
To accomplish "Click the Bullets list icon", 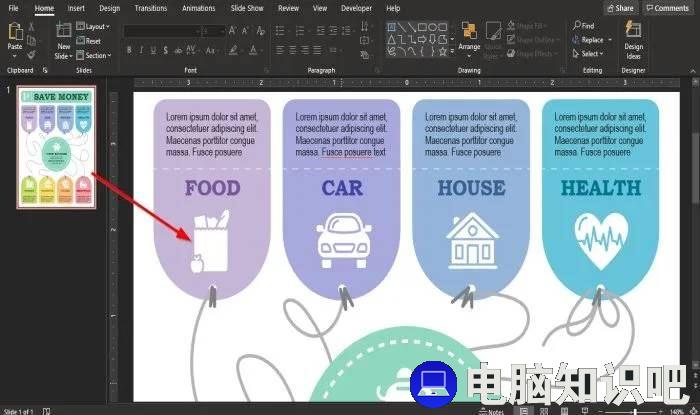I will pos(280,31).
